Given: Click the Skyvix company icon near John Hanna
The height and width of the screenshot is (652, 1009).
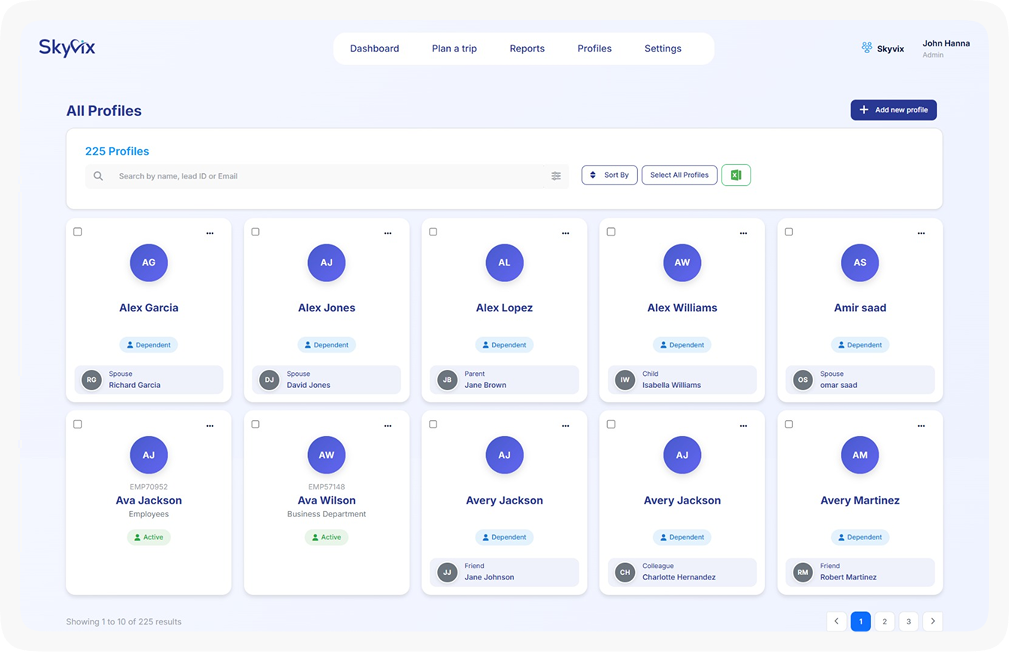Looking at the screenshot, I should 866,48.
